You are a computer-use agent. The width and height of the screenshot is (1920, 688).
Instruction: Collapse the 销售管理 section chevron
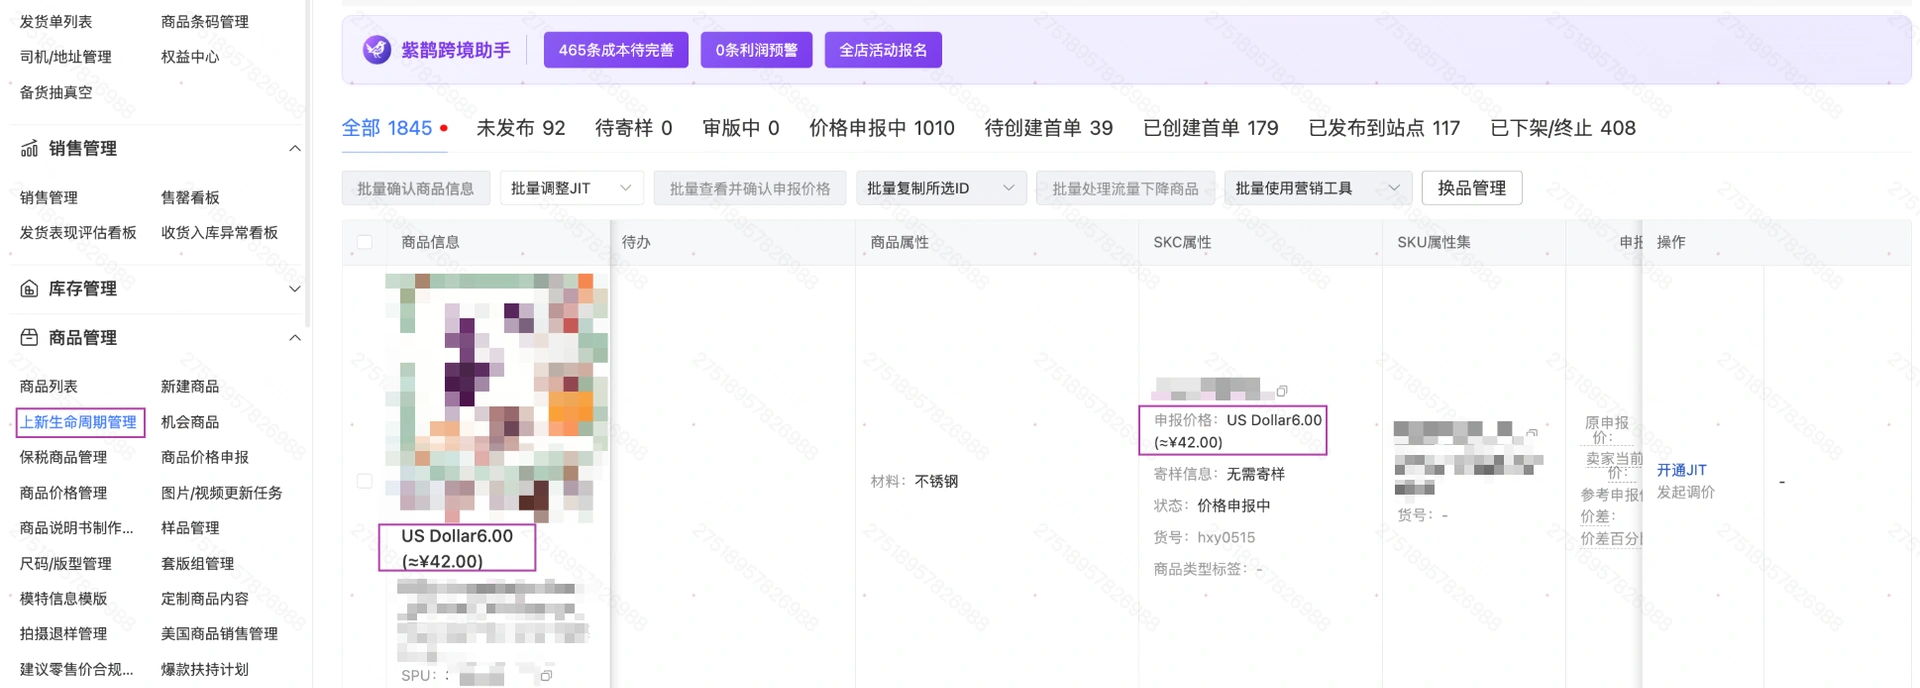click(x=294, y=149)
